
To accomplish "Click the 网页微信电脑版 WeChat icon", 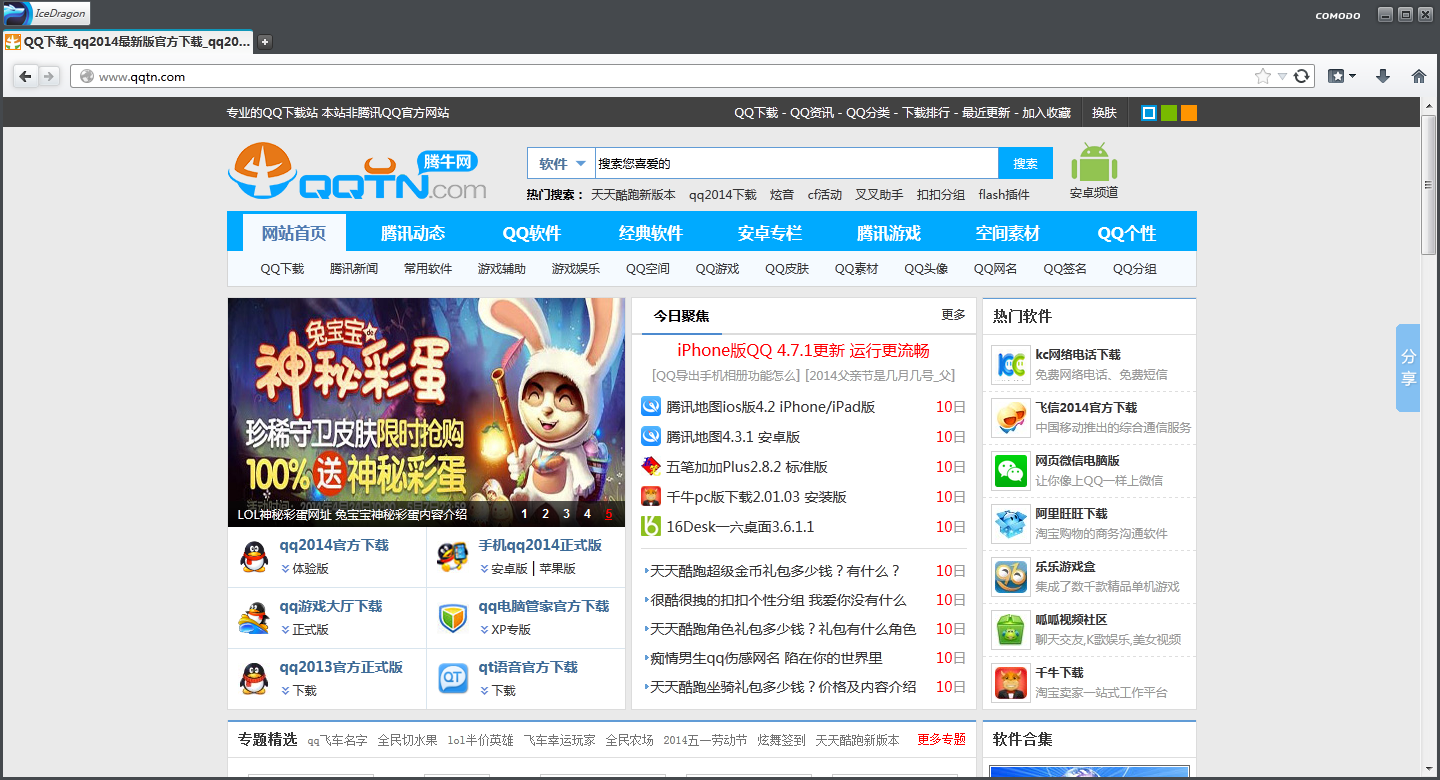I will (1011, 471).
